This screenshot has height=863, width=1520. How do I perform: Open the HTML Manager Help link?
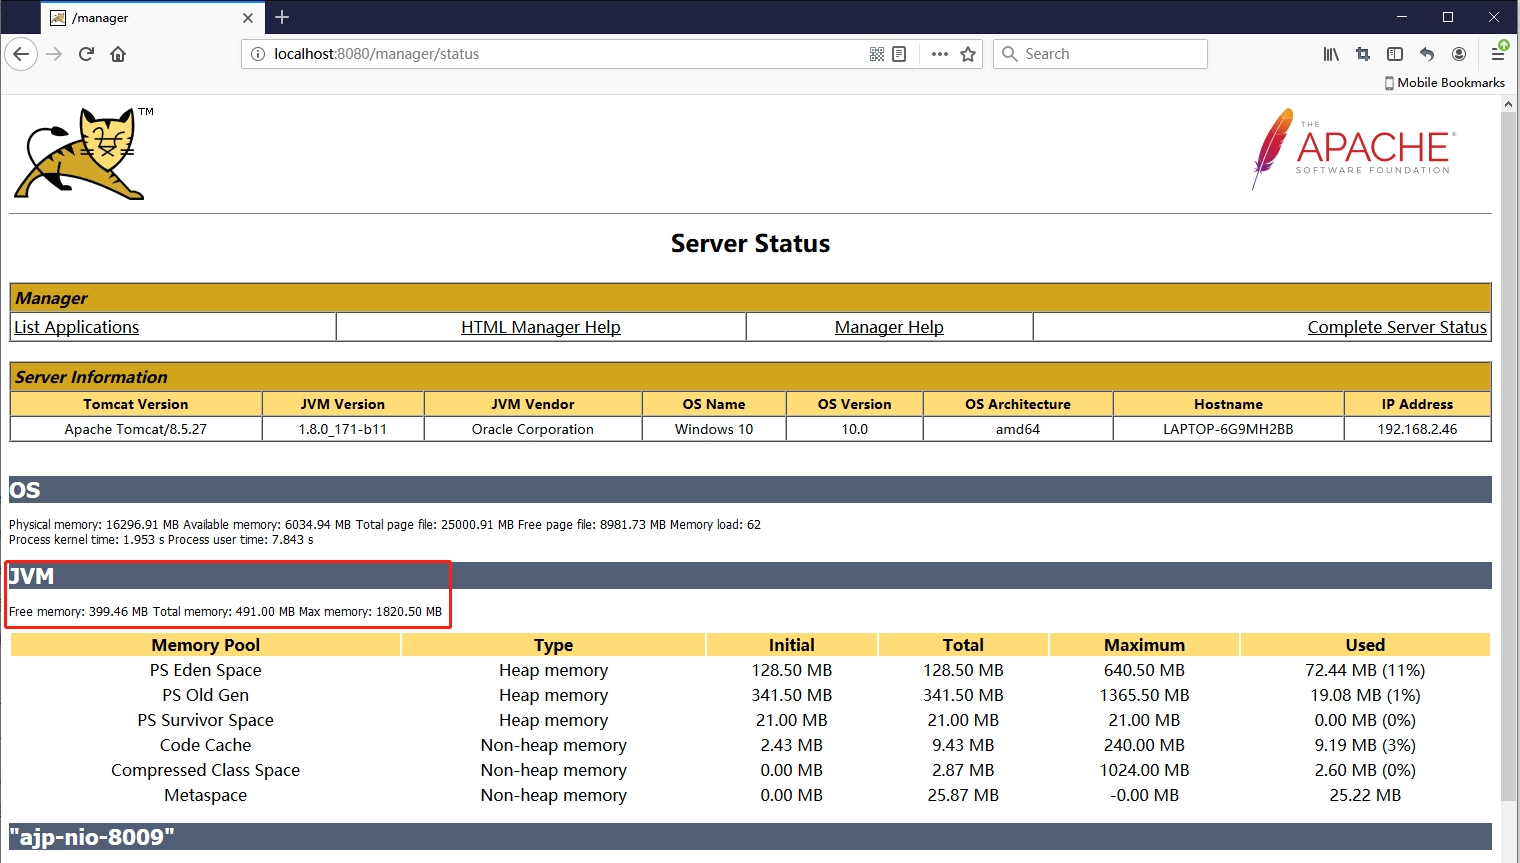540,327
